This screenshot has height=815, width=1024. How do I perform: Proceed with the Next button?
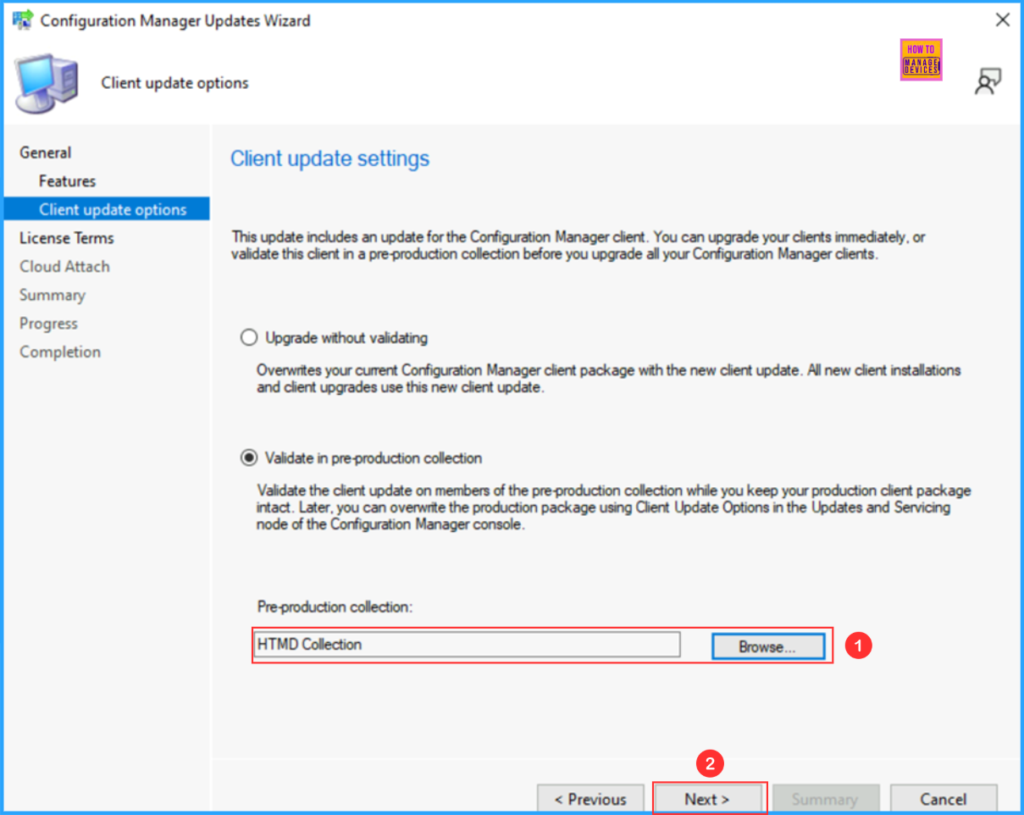point(707,799)
